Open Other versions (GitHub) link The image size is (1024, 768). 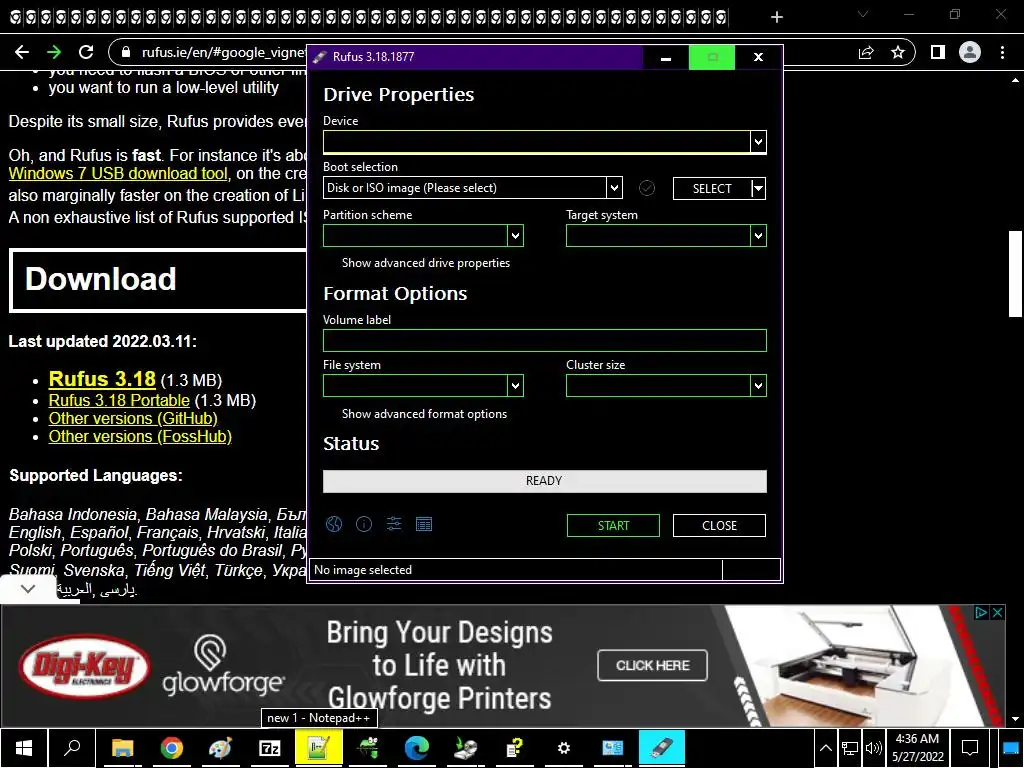tap(133, 418)
